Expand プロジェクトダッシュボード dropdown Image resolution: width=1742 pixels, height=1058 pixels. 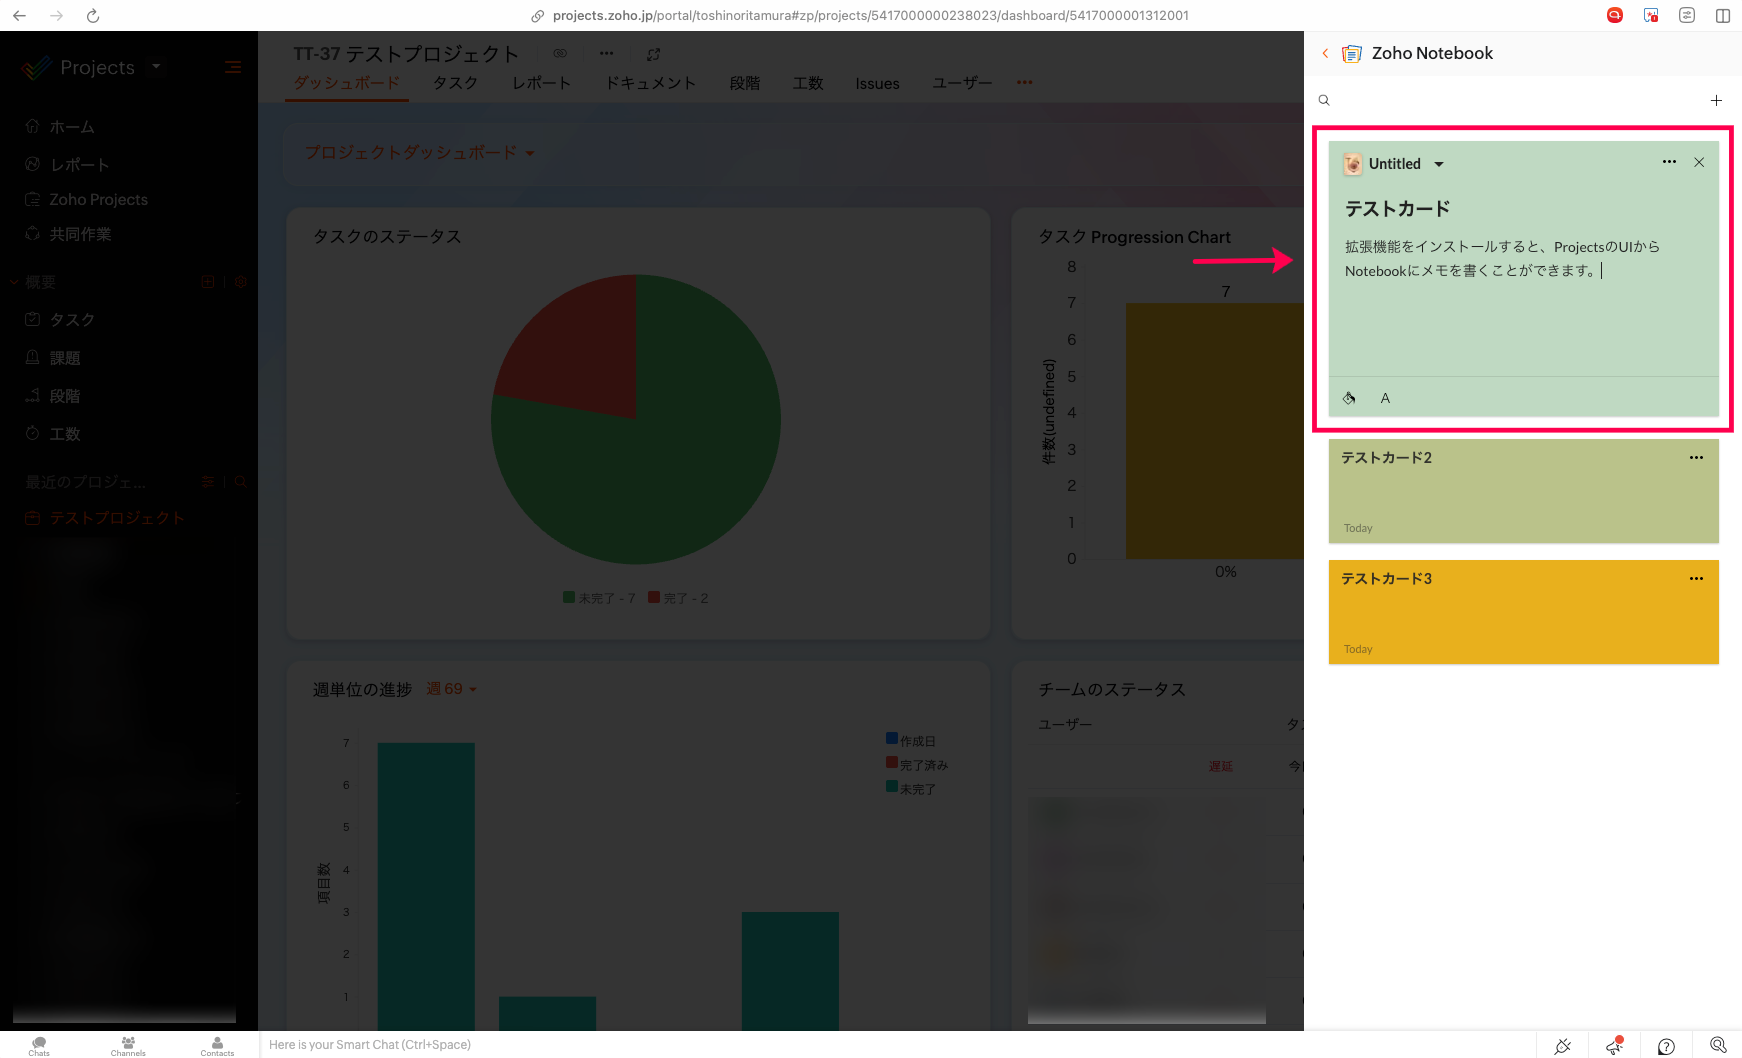pyautogui.click(x=530, y=154)
